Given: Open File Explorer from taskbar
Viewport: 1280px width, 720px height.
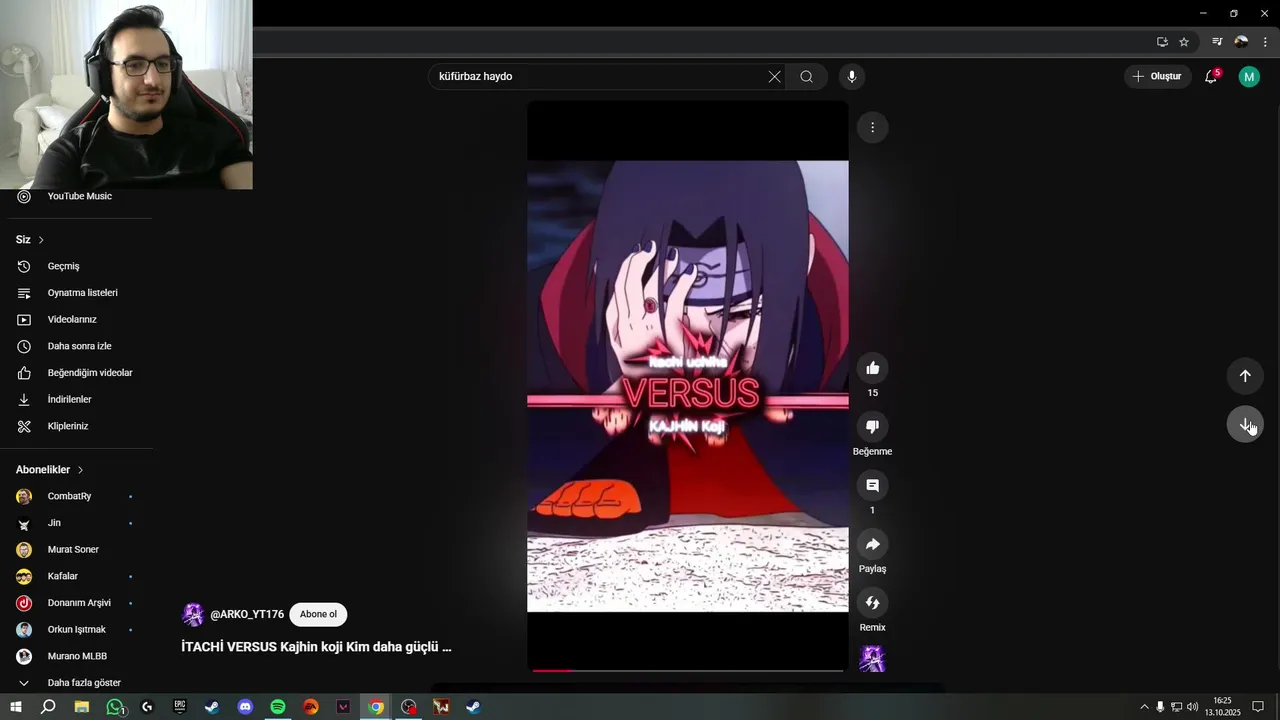Looking at the screenshot, I should click(82, 707).
